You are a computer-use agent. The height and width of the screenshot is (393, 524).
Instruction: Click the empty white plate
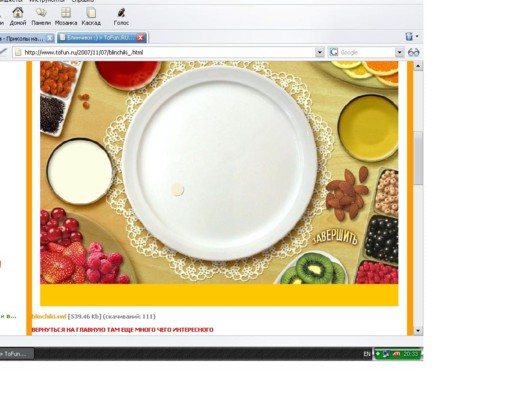point(220,163)
